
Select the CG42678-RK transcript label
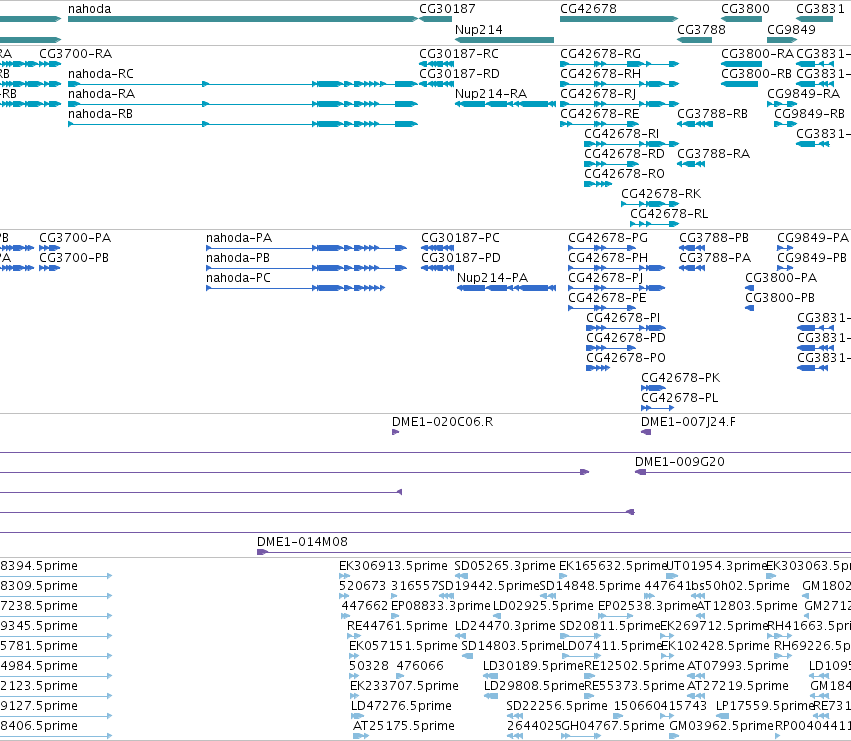click(x=661, y=194)
